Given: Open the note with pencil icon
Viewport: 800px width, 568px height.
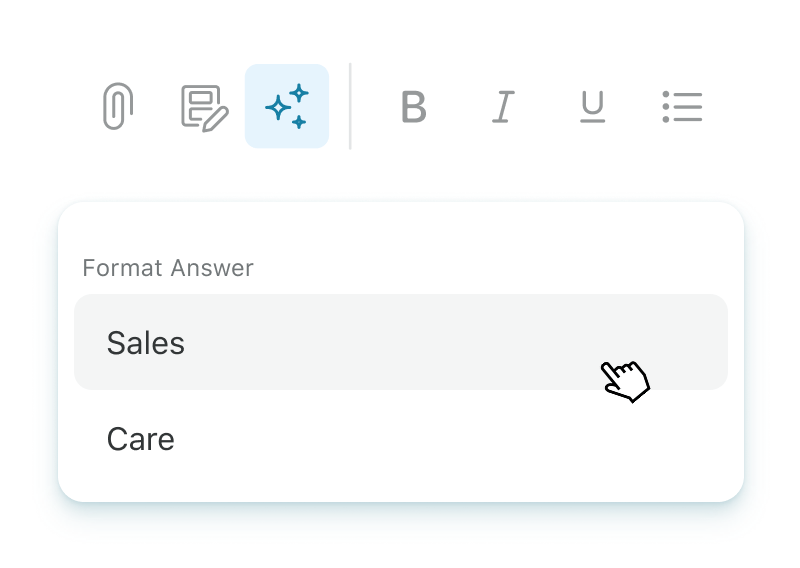Looking at the screenshot, I should click(x=204, y=107).
